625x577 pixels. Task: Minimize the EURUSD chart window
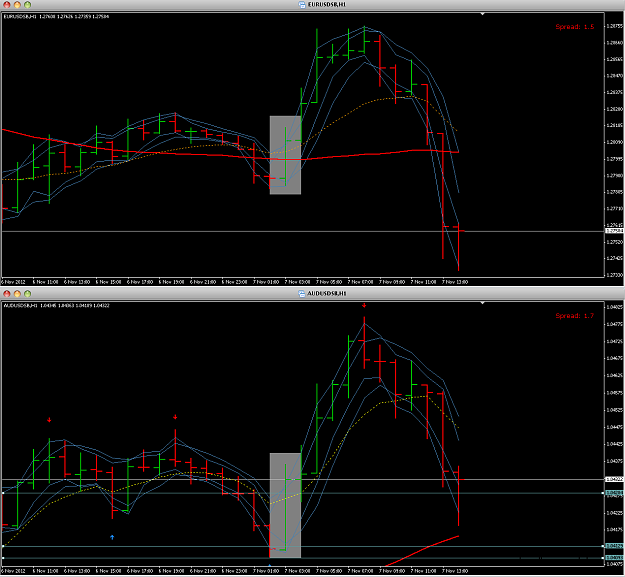(17, 5)
